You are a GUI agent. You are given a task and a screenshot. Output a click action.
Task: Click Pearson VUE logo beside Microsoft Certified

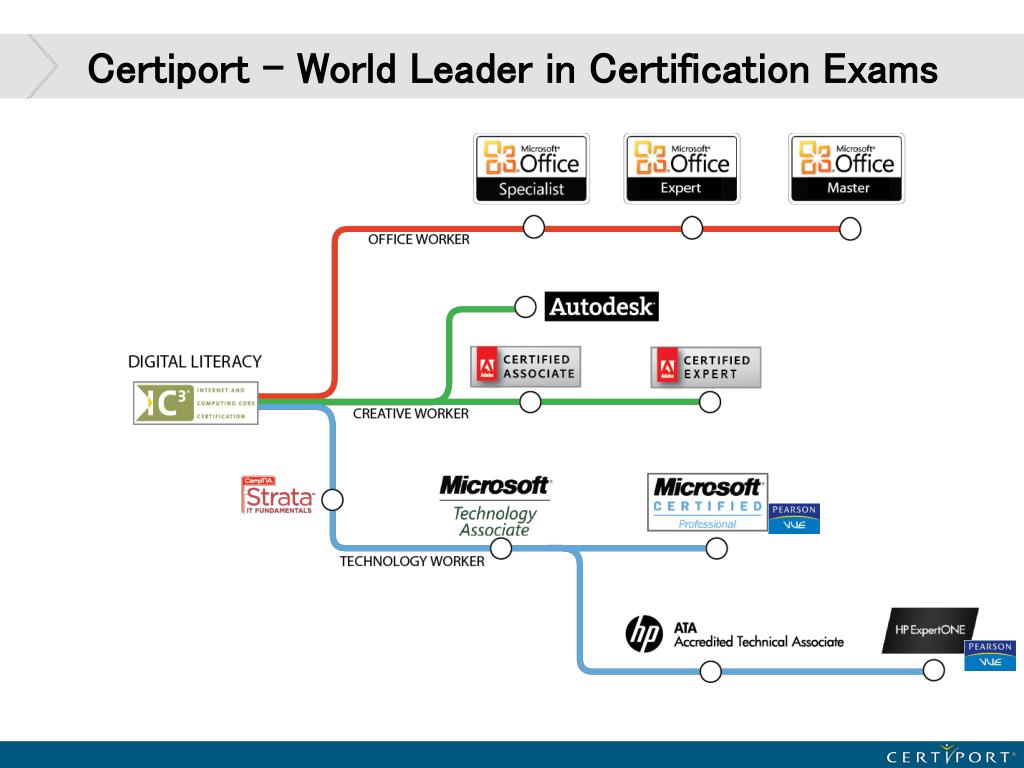pyautogui.click(x=793, y=518)
